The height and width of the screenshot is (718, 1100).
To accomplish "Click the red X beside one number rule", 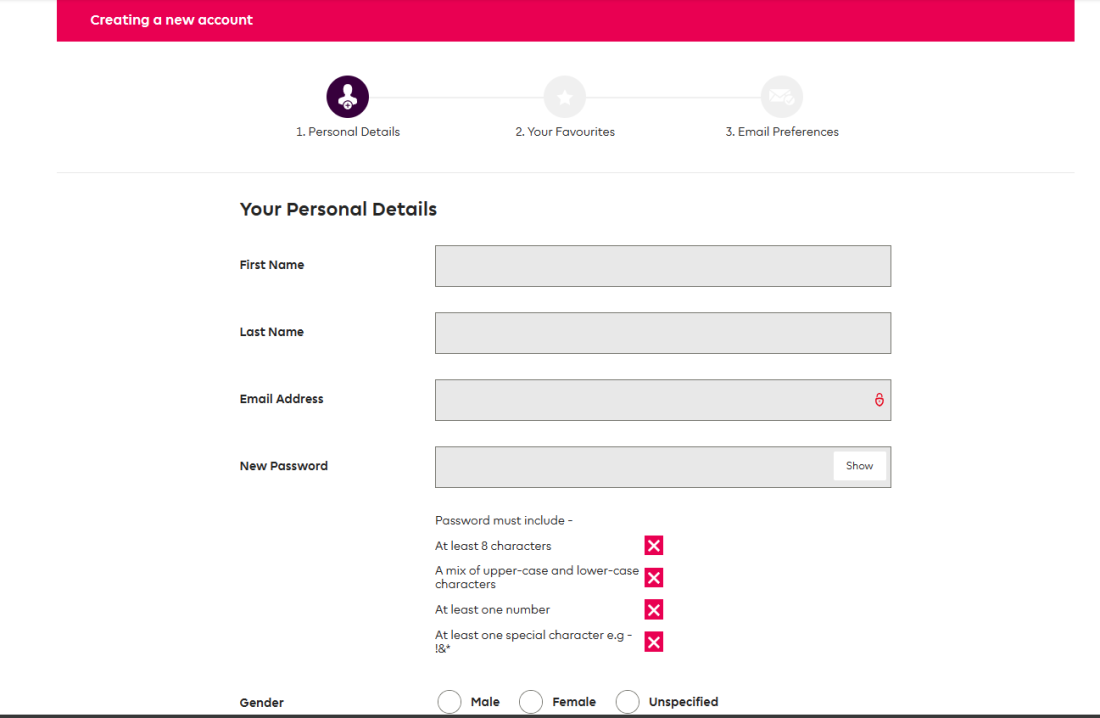I will (x=654, y=610).
